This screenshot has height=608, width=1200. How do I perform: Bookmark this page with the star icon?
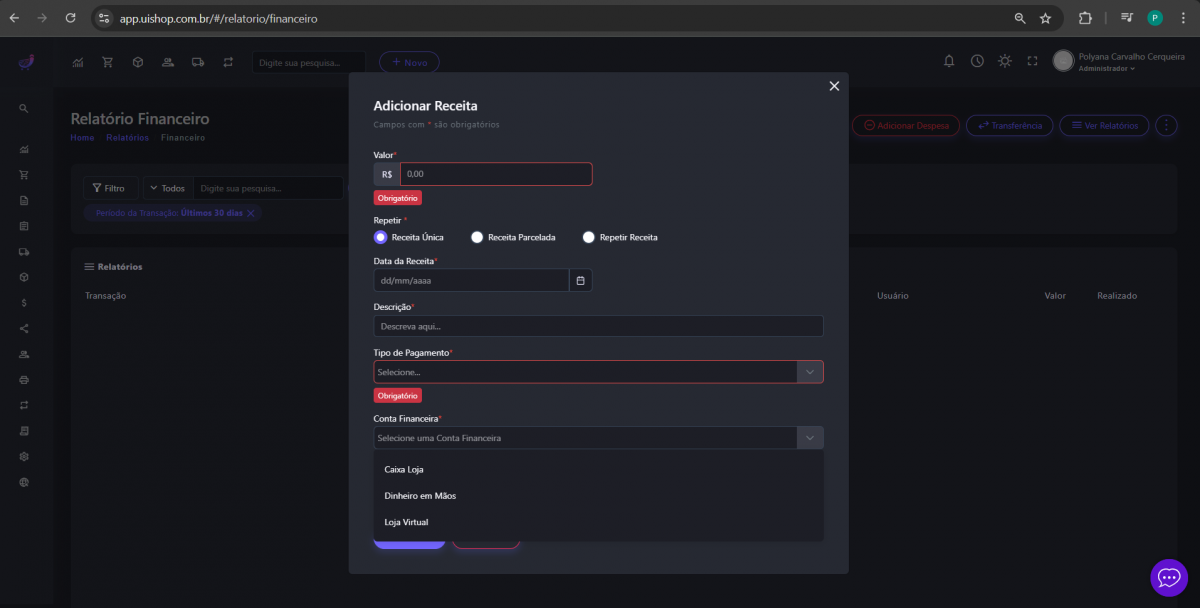coord(1045,18)
